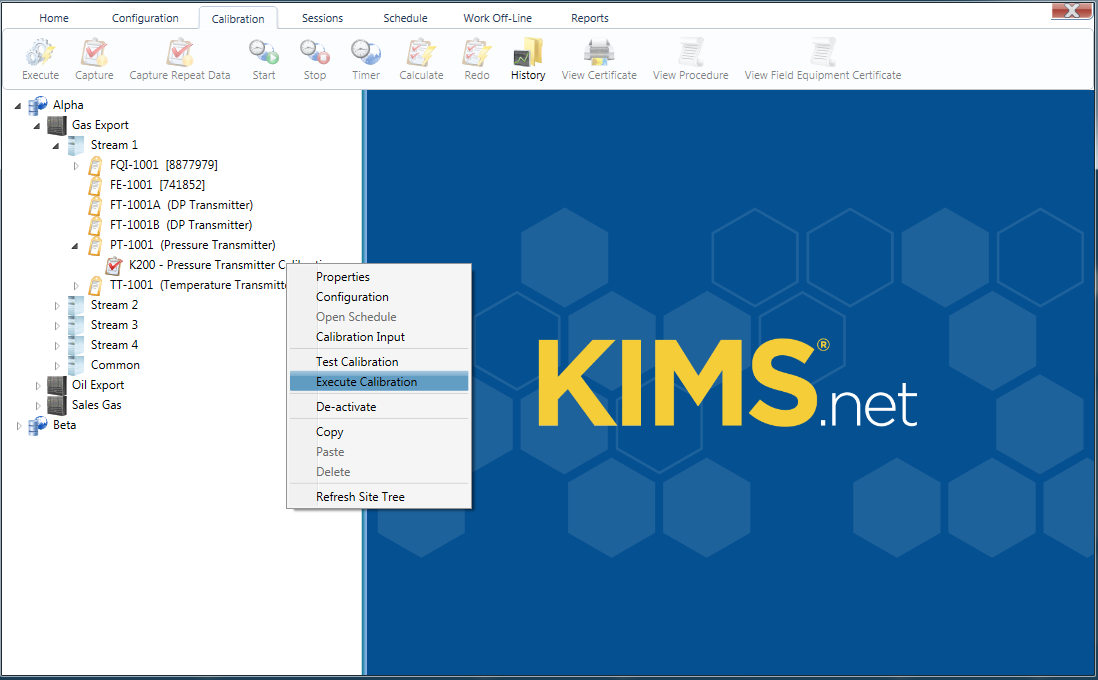The width and height of the screenshot is (1098, 680).
Task: Expand the Oil Export node
Action: (x=38, y=386)
